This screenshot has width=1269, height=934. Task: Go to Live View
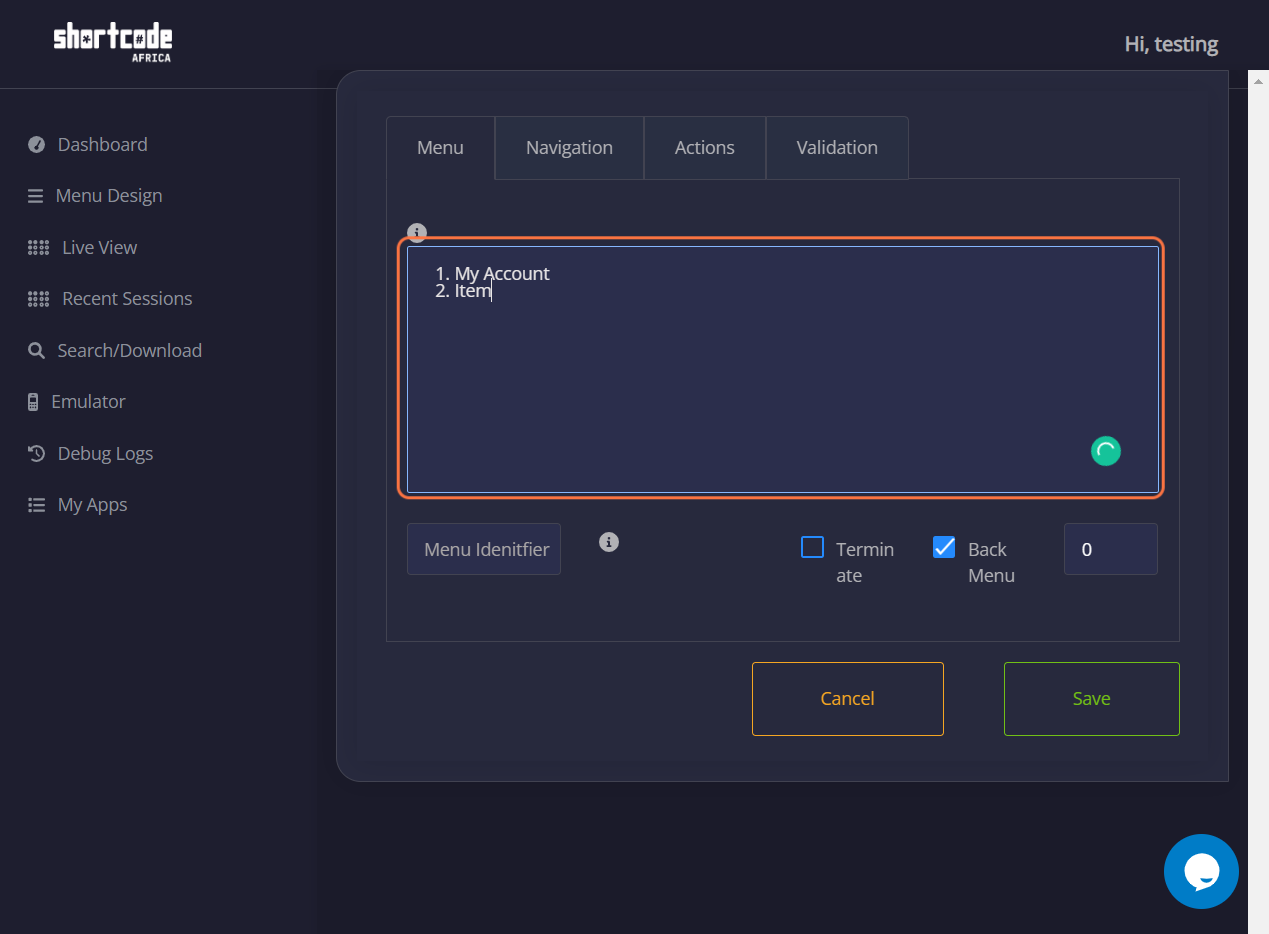click(99, 248)
